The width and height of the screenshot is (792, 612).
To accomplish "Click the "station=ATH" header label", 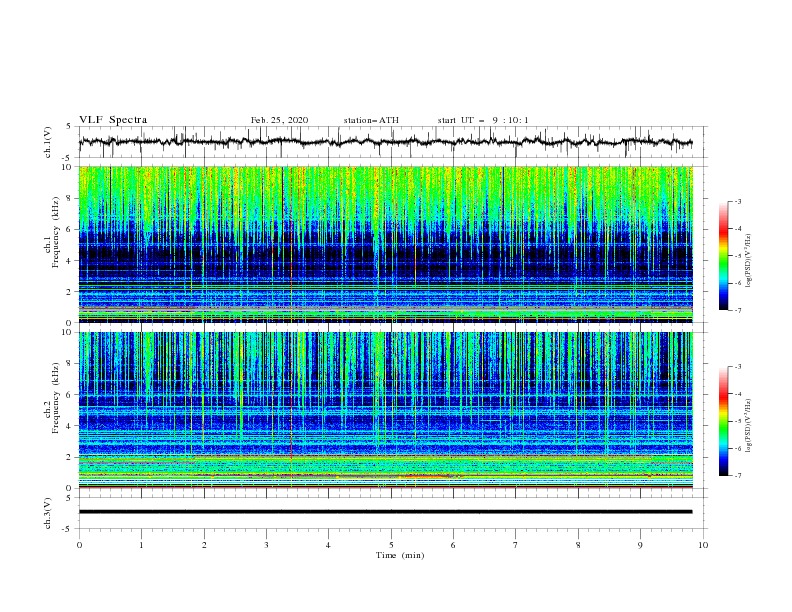I will pos(371,120).
